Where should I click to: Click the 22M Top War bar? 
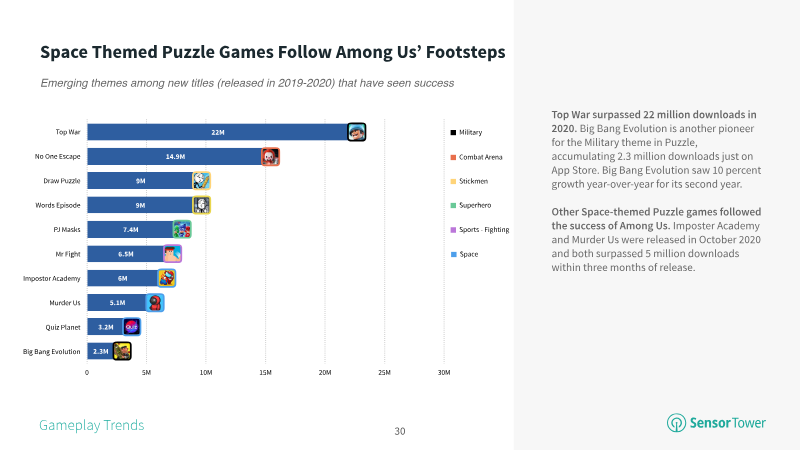218,132
